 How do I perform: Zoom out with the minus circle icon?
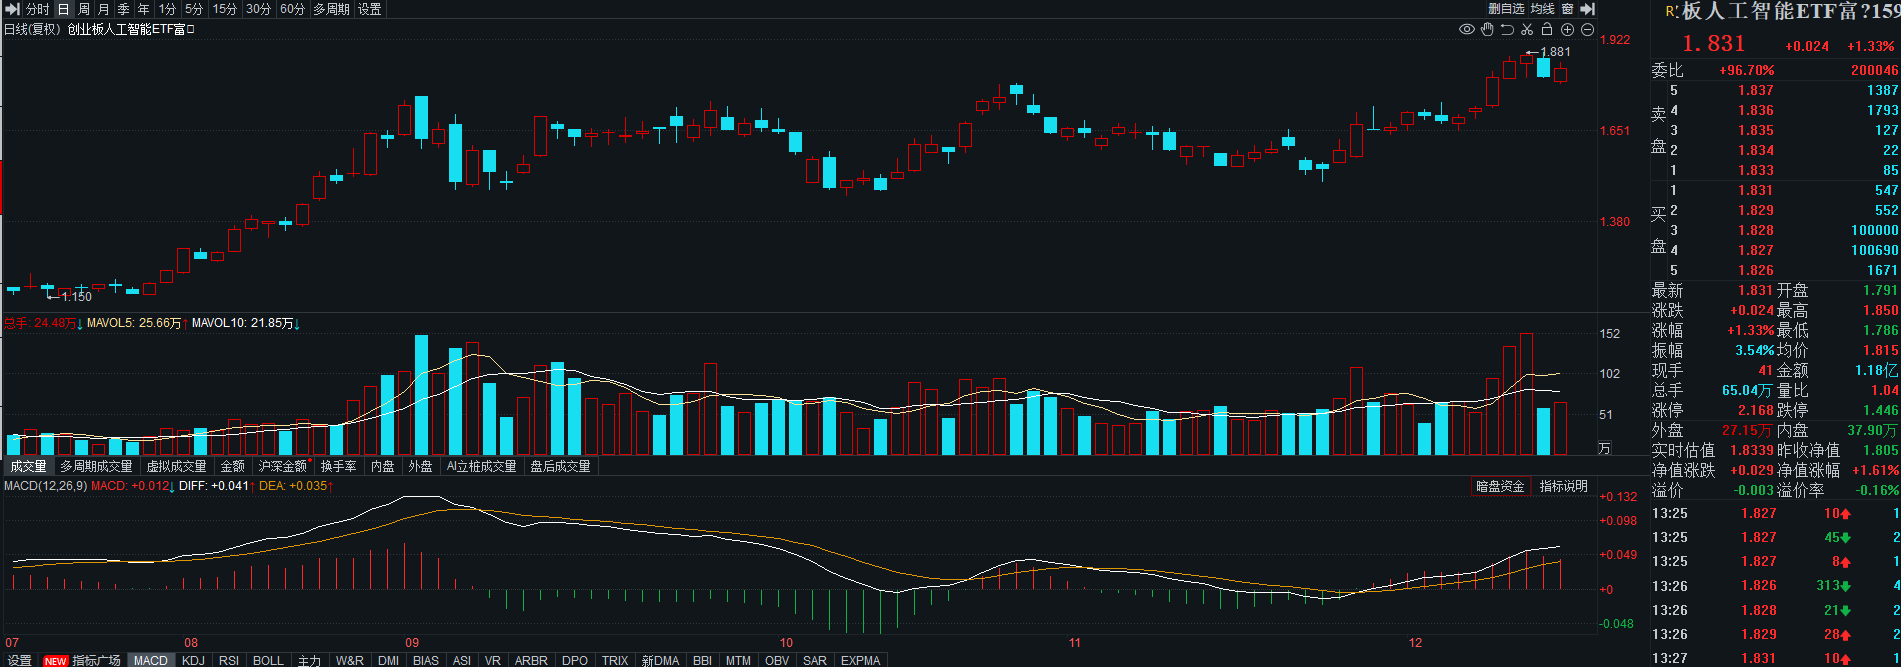(x=1587, y=29)
